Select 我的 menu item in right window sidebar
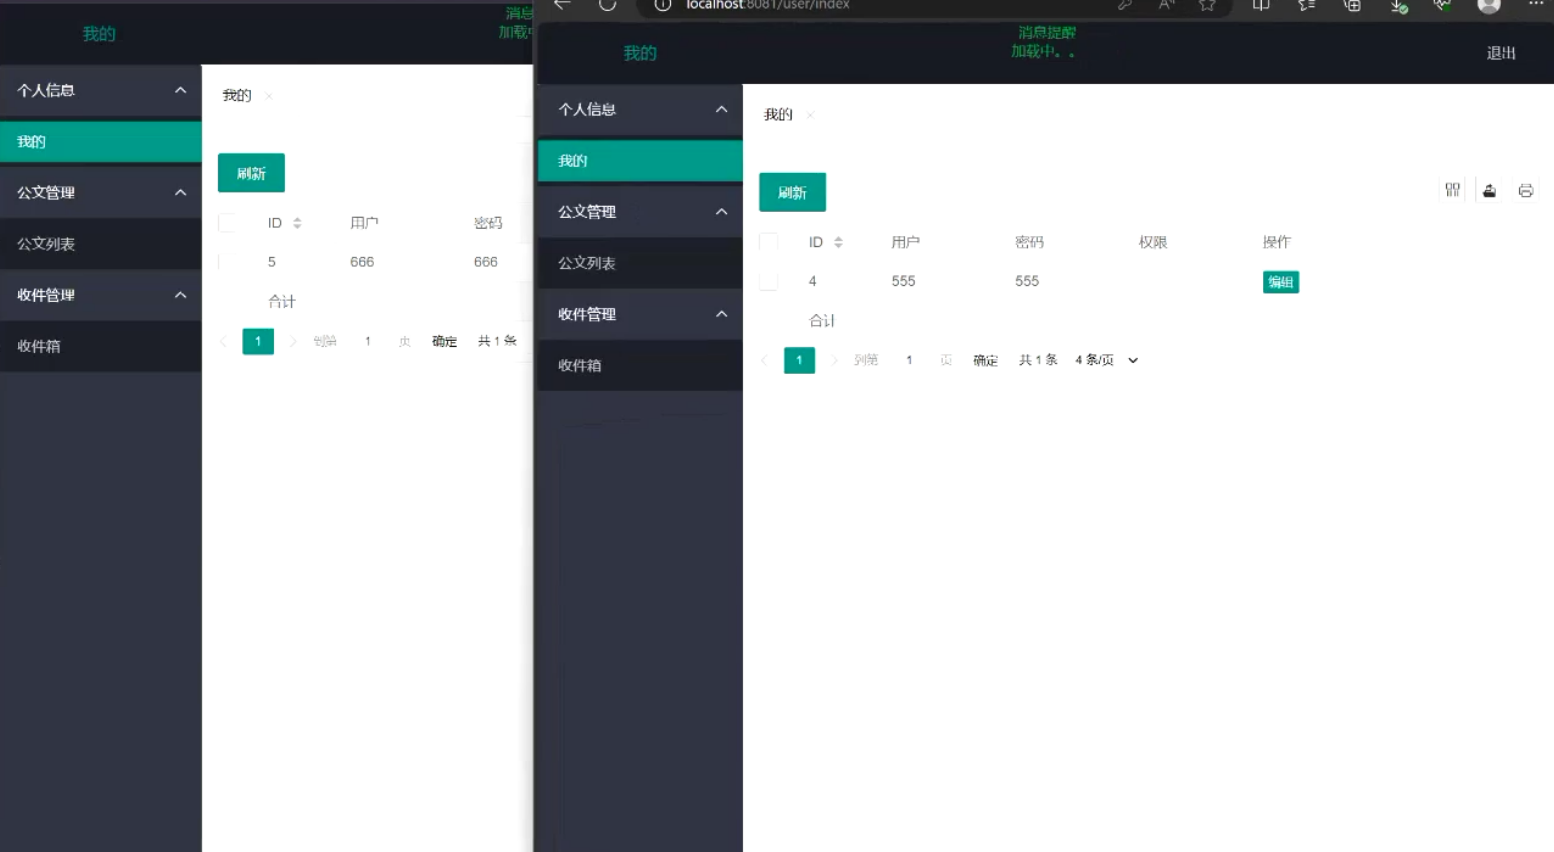This screenshot has height=852, width=1554. tap(640, 161)
